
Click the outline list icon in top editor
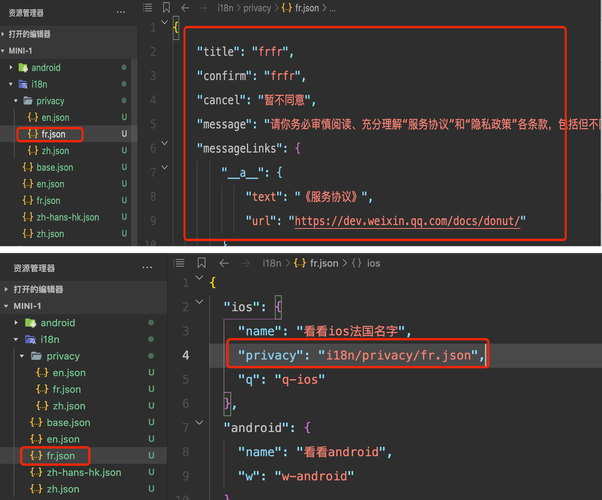[147, 8]
